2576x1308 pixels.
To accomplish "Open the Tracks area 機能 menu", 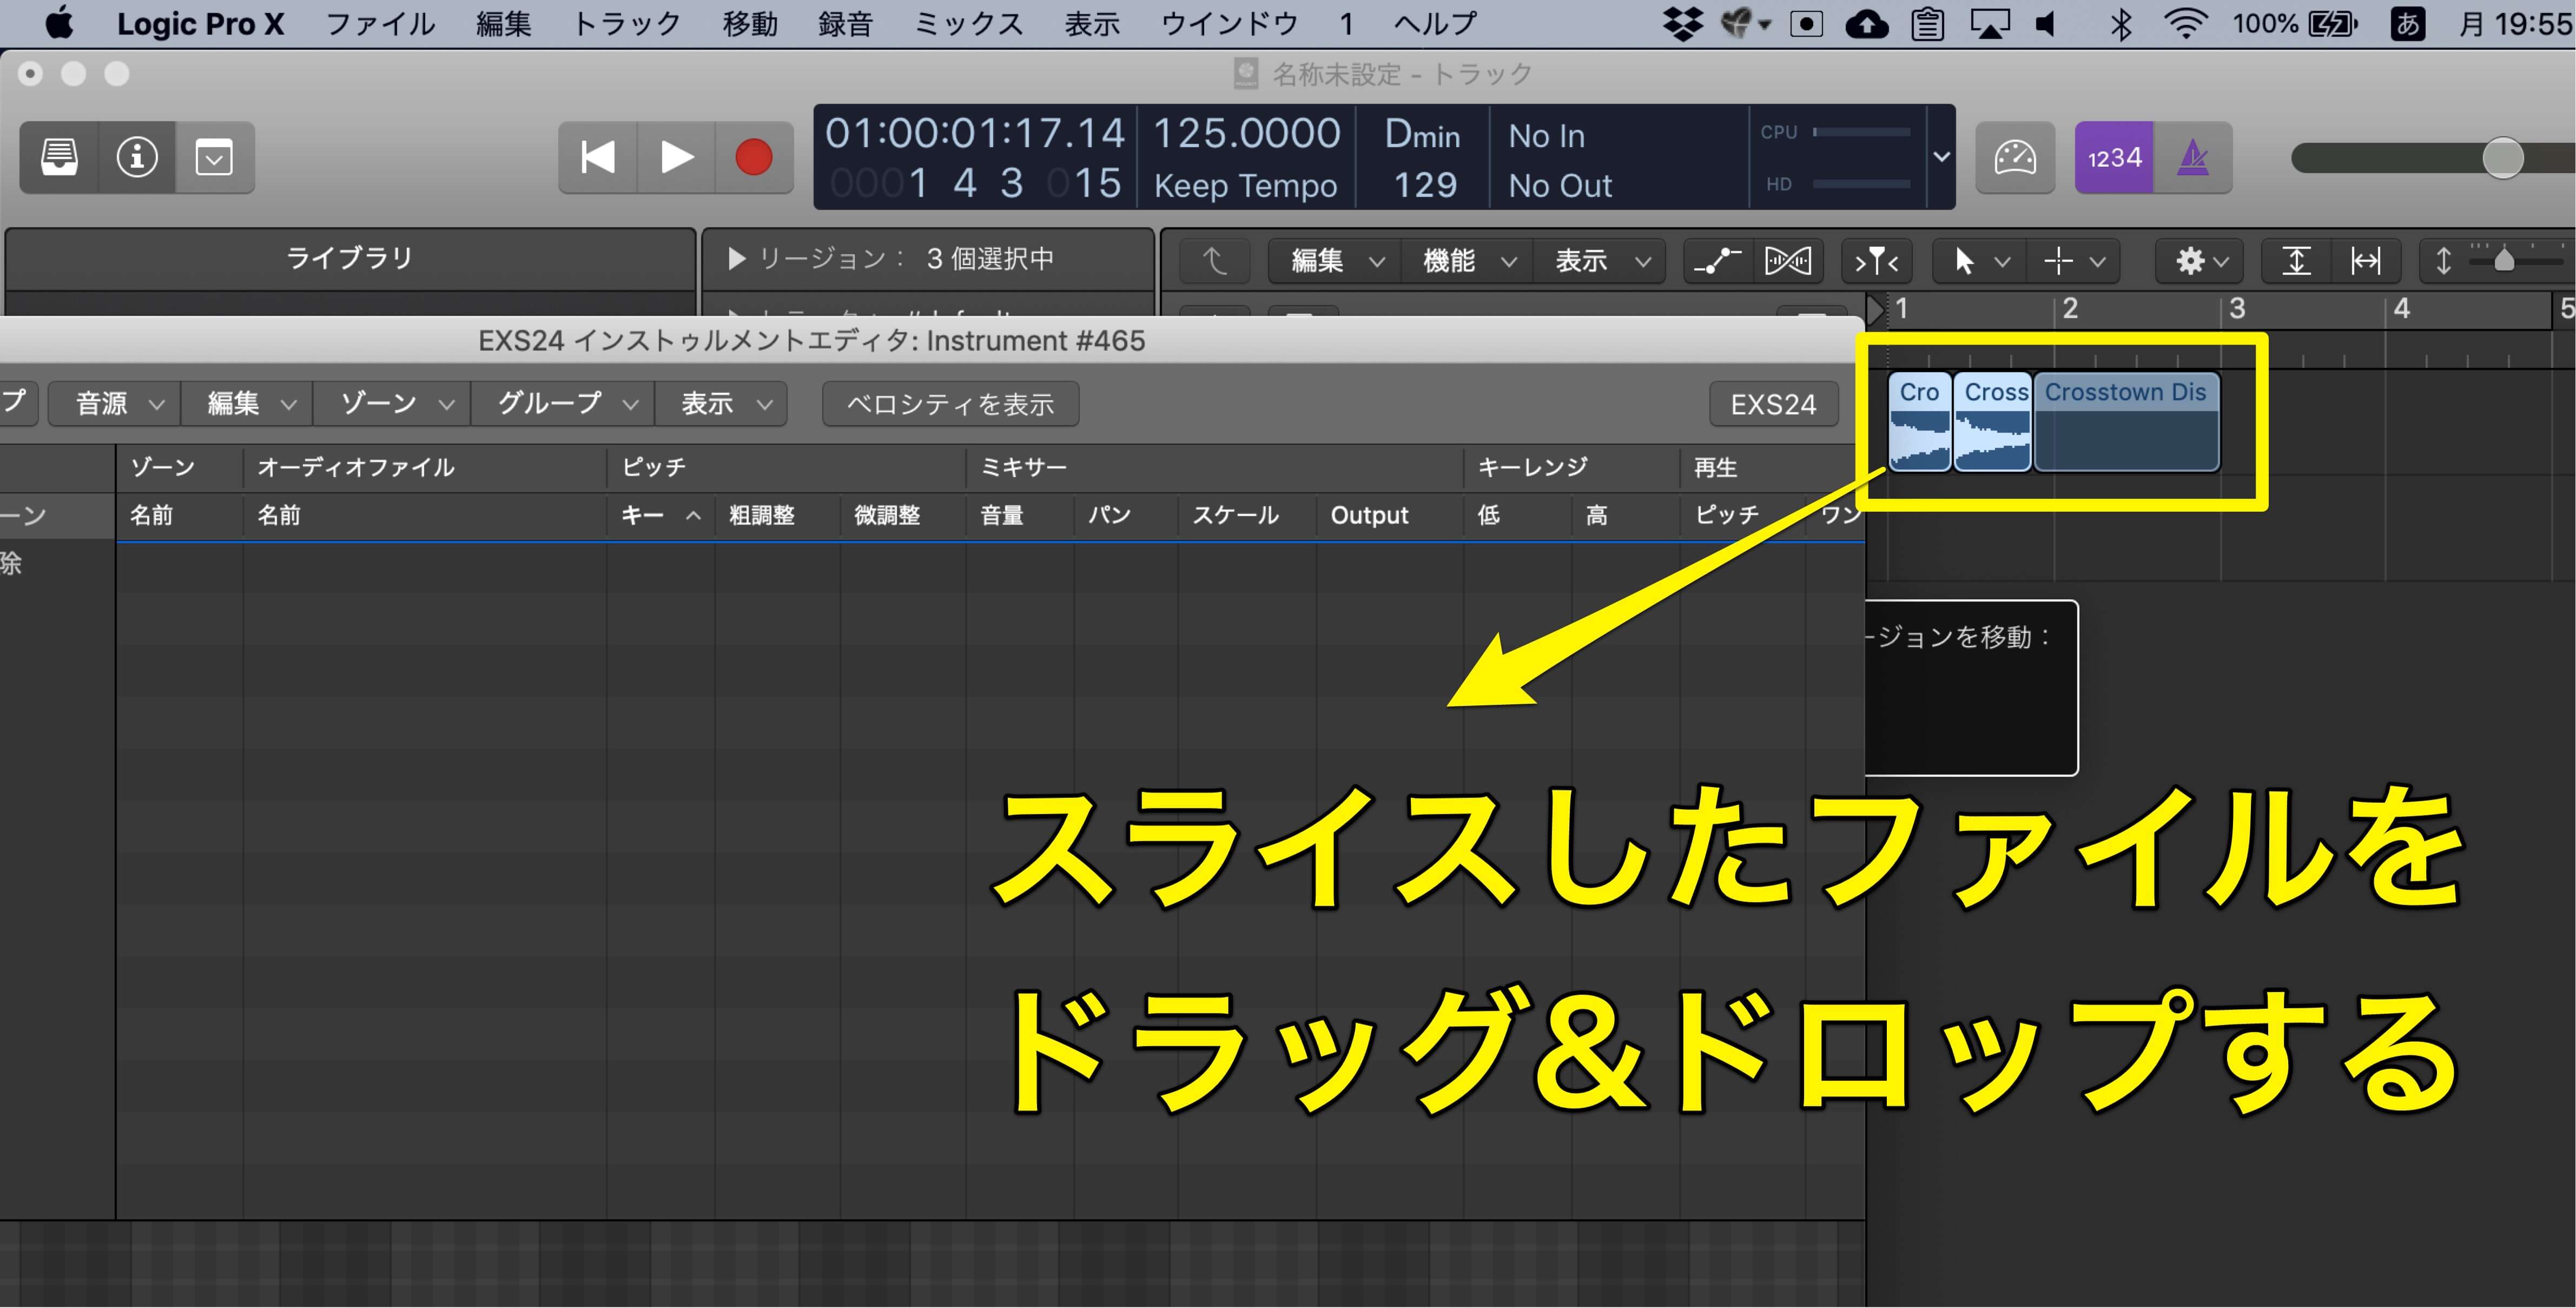I will click(x=1467, y=261).
